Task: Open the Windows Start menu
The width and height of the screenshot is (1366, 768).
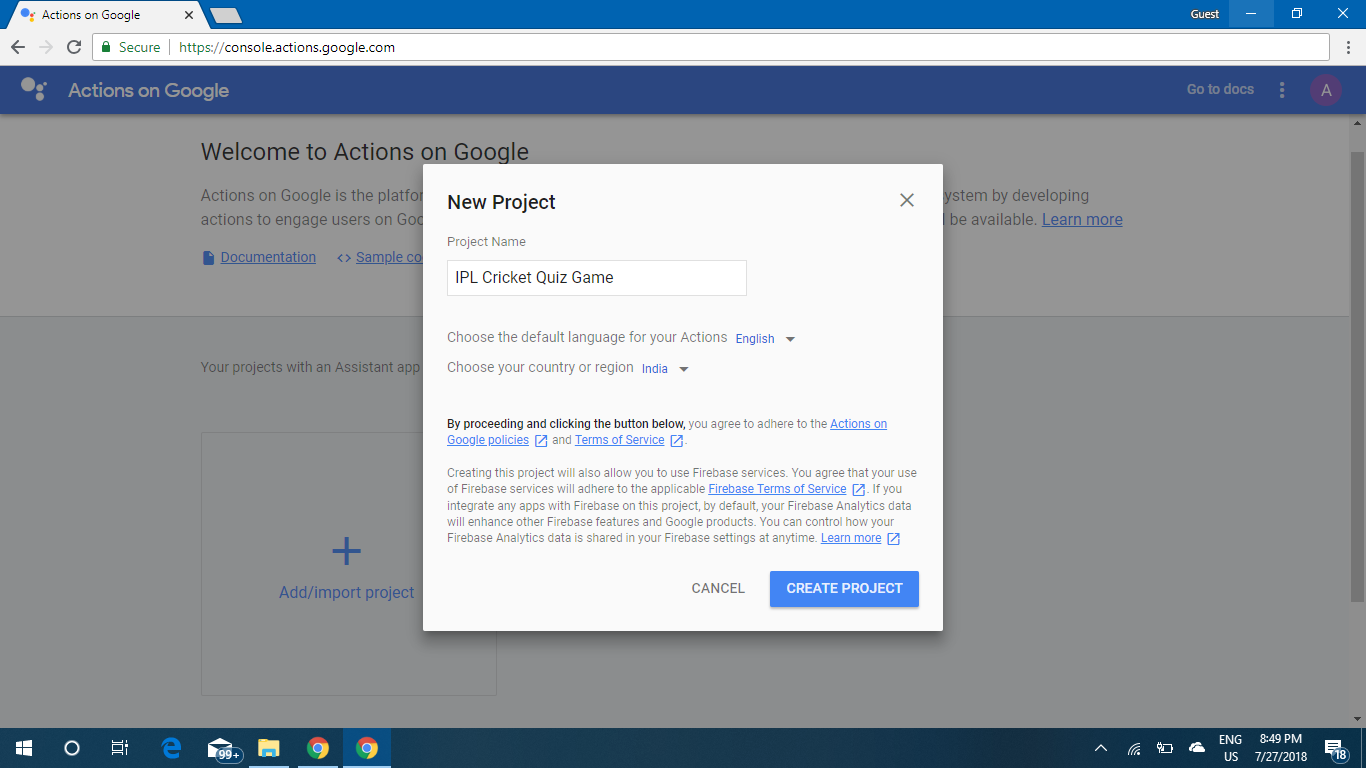Action: point(24,748)
